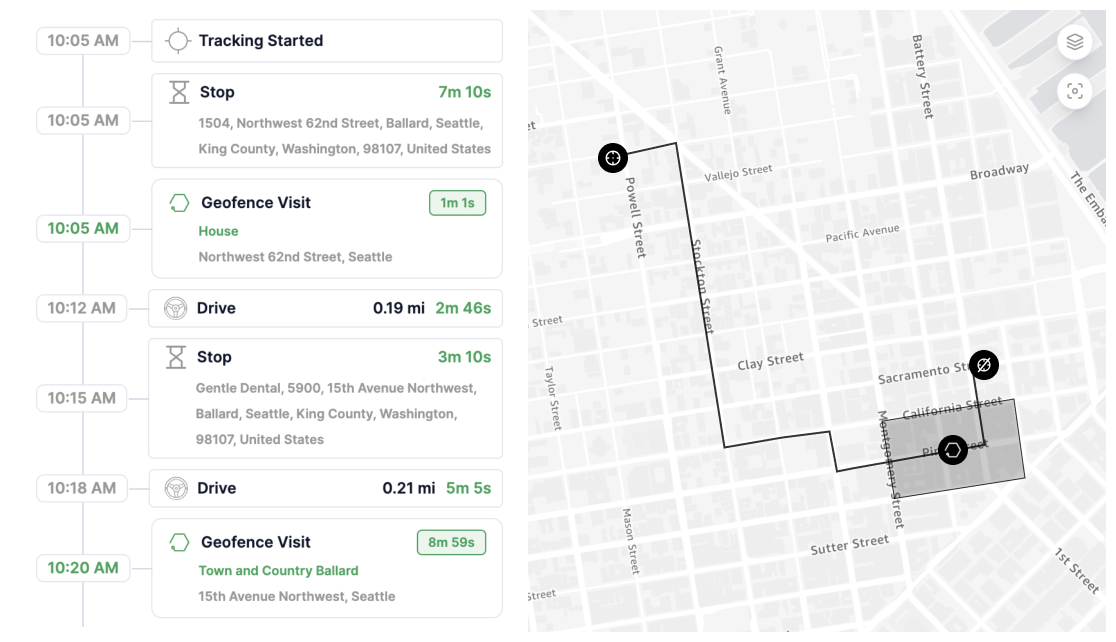Click the hourglass icon of the Gentle Dental stop
This screenshot has height=642, width=1116.
[x=177, y=357]
